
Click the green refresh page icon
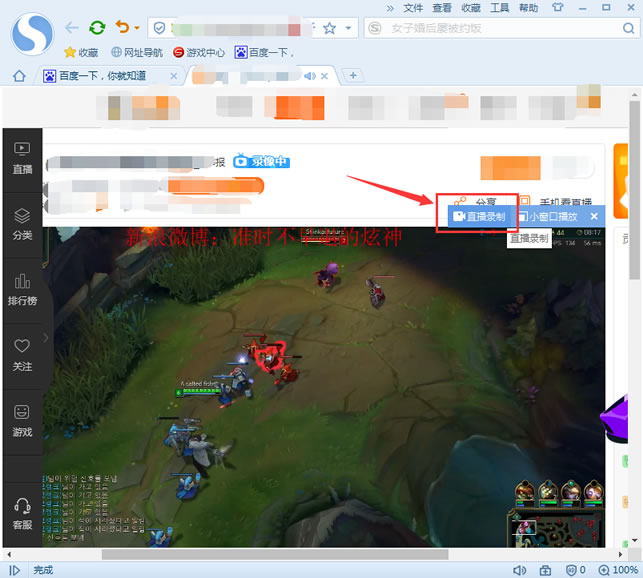tap(97, 27)
